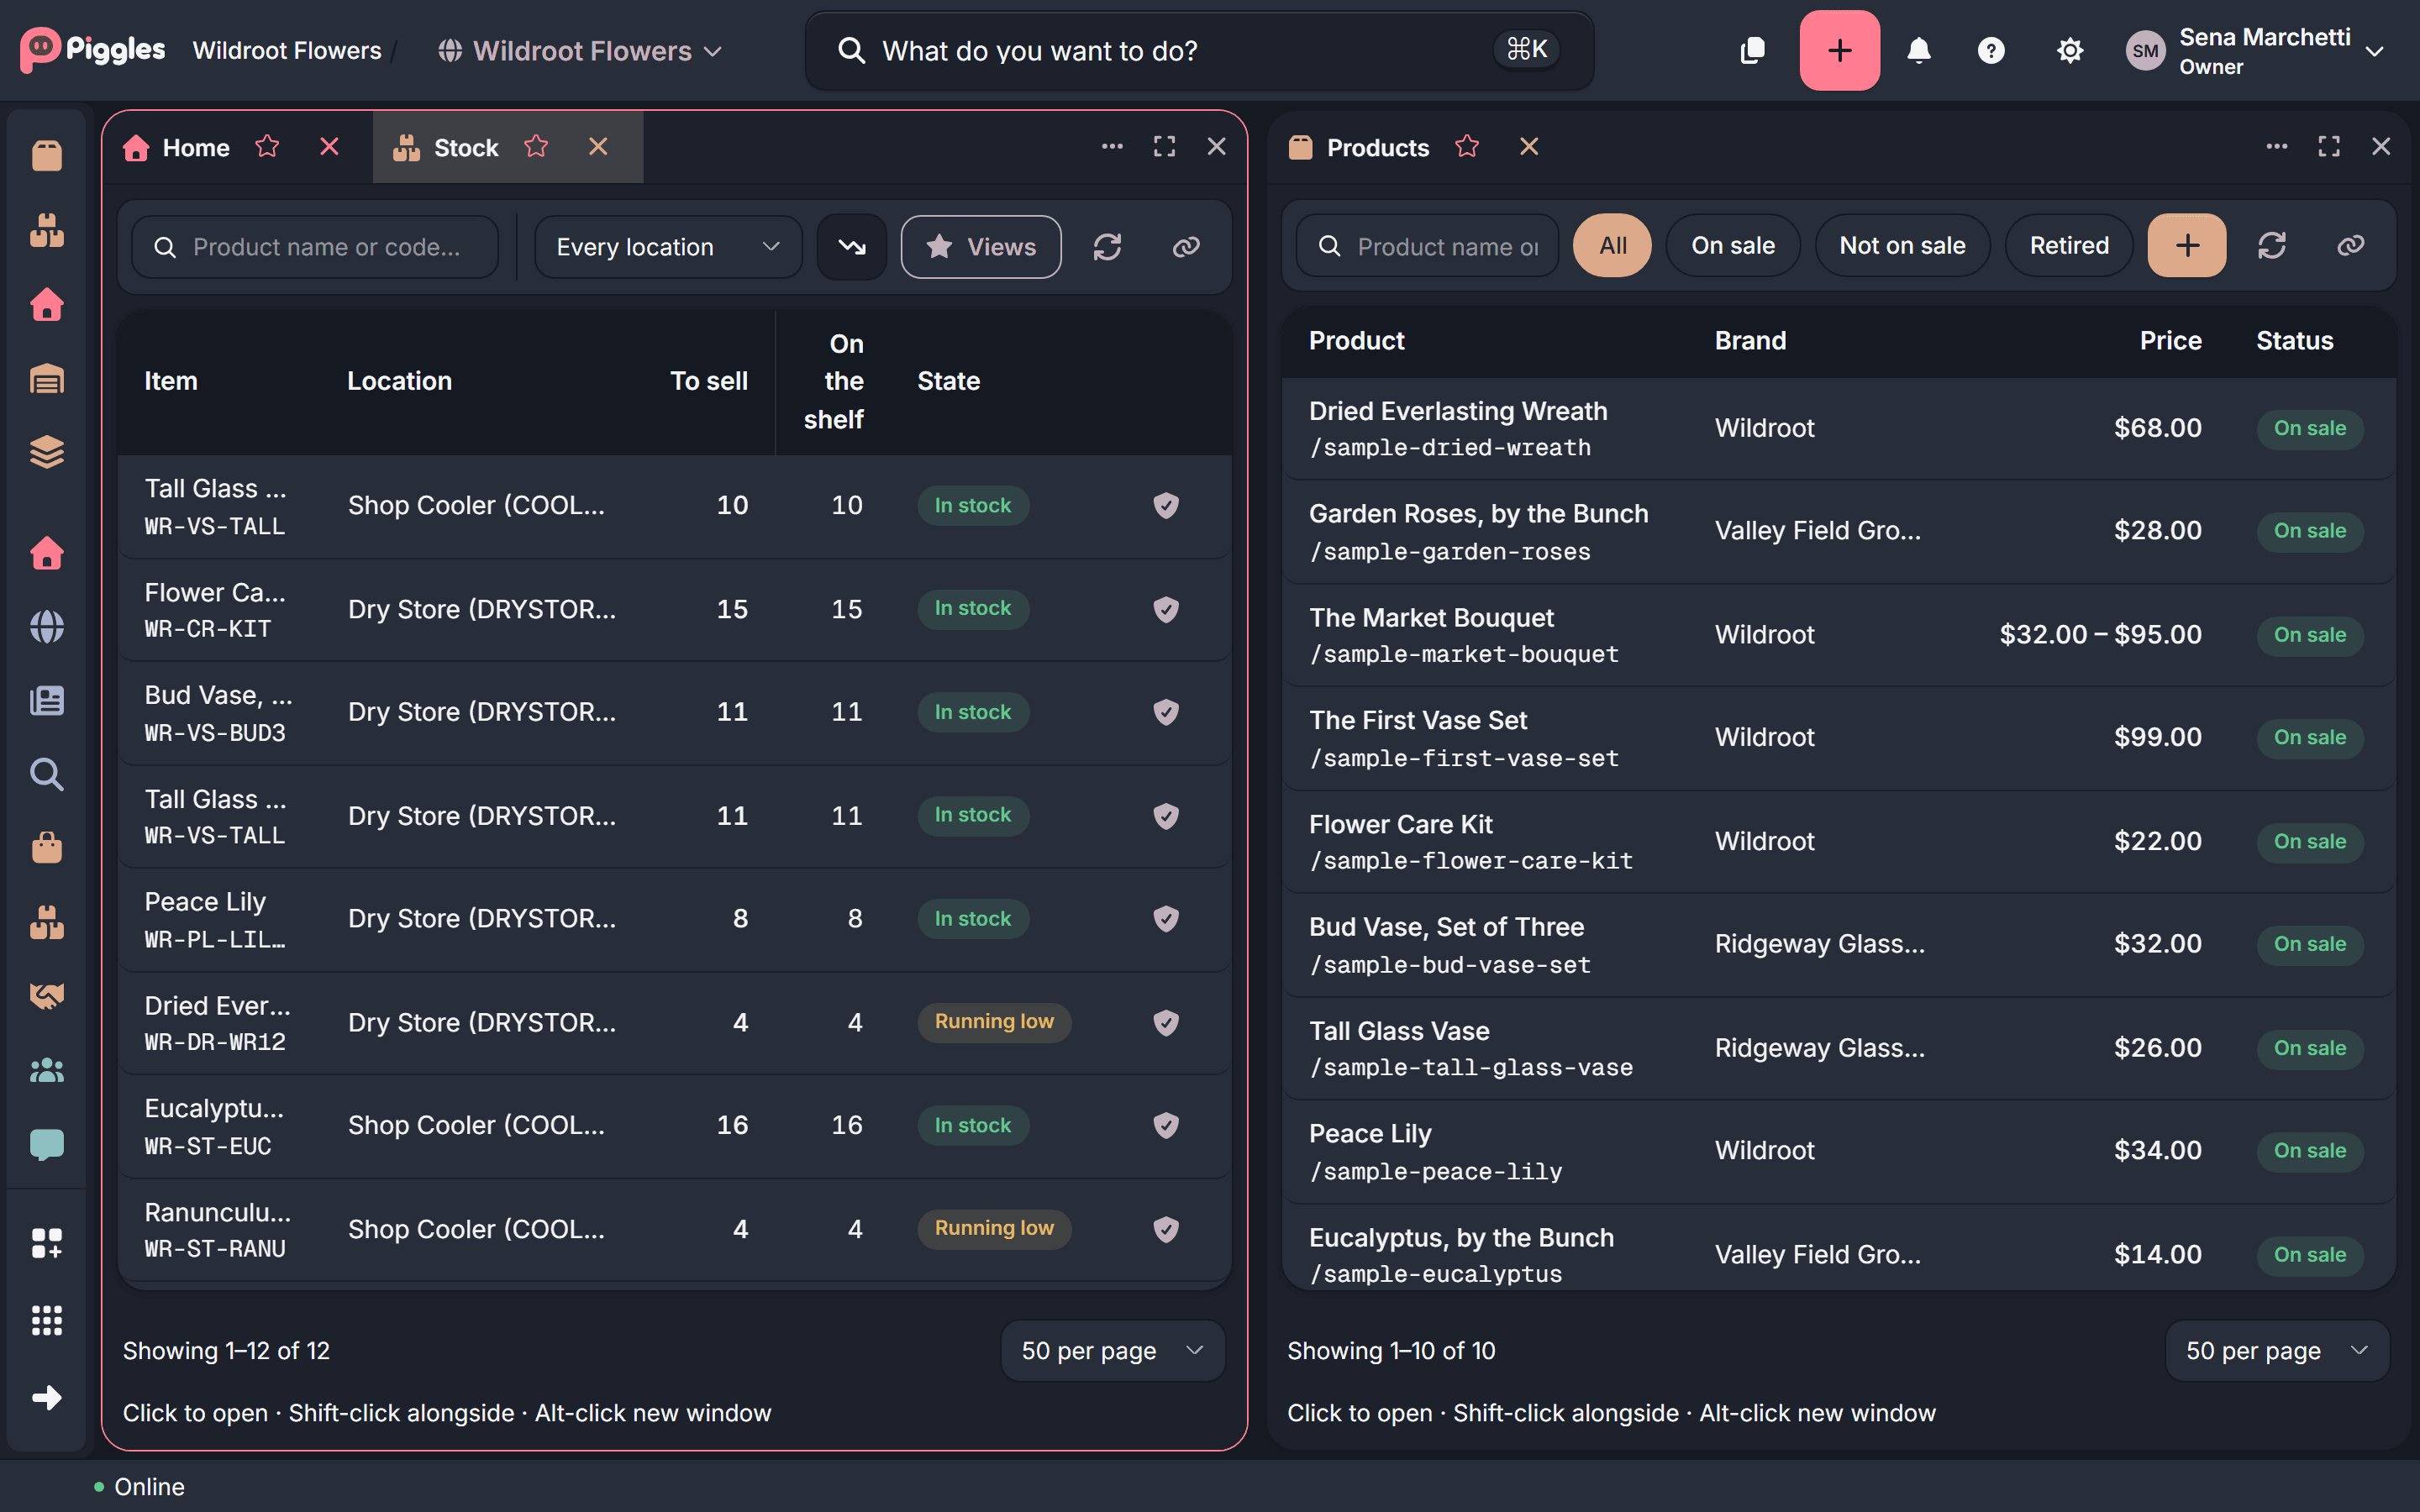Open the sidebar handshake icon
The height and width of the screenshot is (1512, 2420).
click(47, 995)
